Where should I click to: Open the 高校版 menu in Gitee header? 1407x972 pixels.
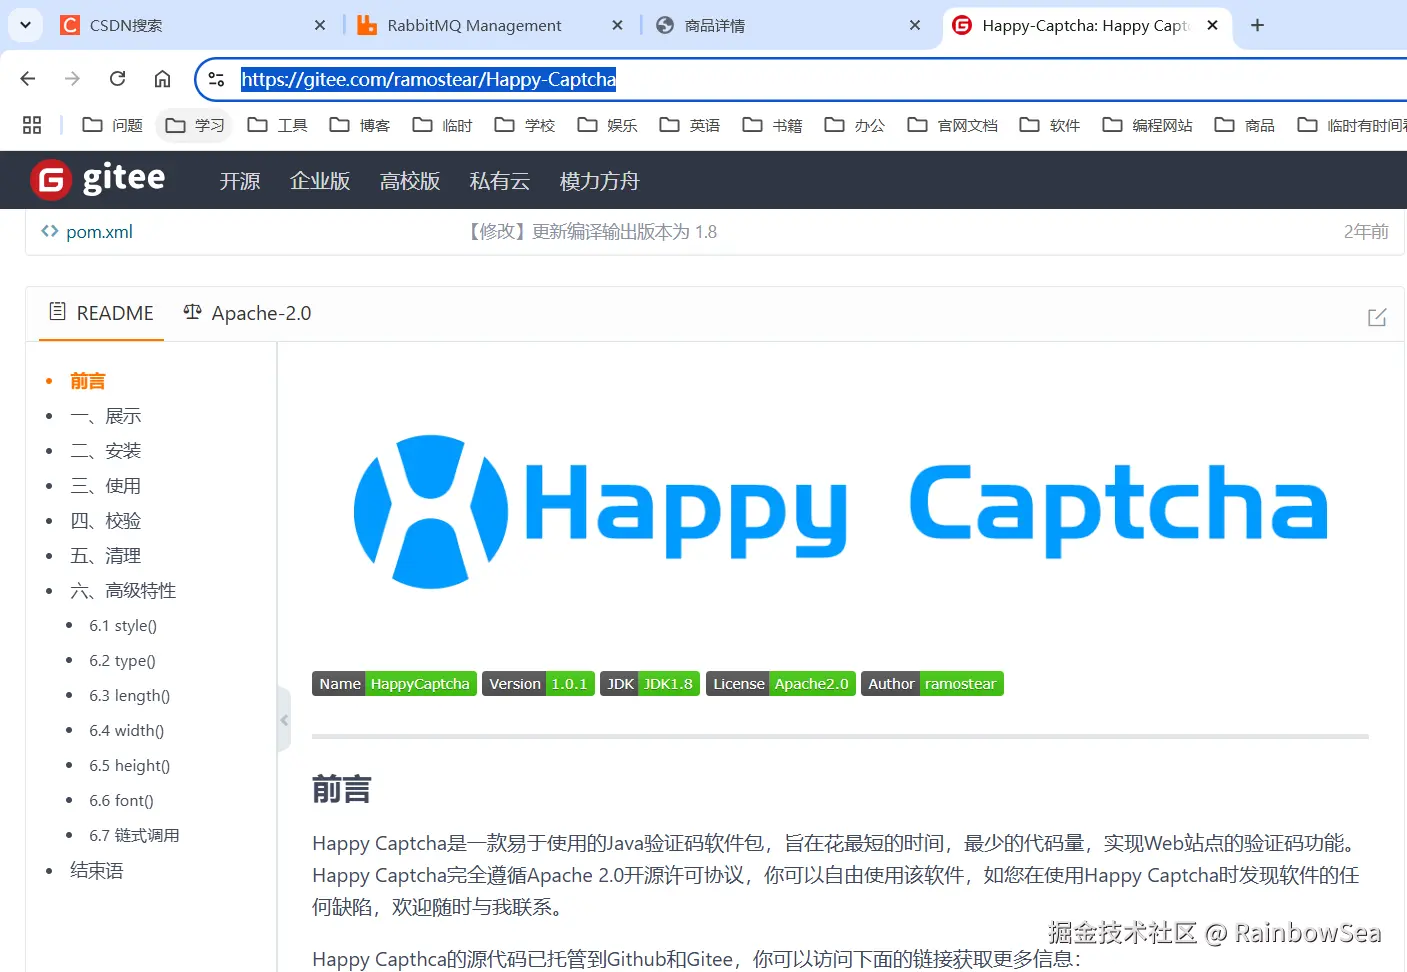(x=410, y=181)
